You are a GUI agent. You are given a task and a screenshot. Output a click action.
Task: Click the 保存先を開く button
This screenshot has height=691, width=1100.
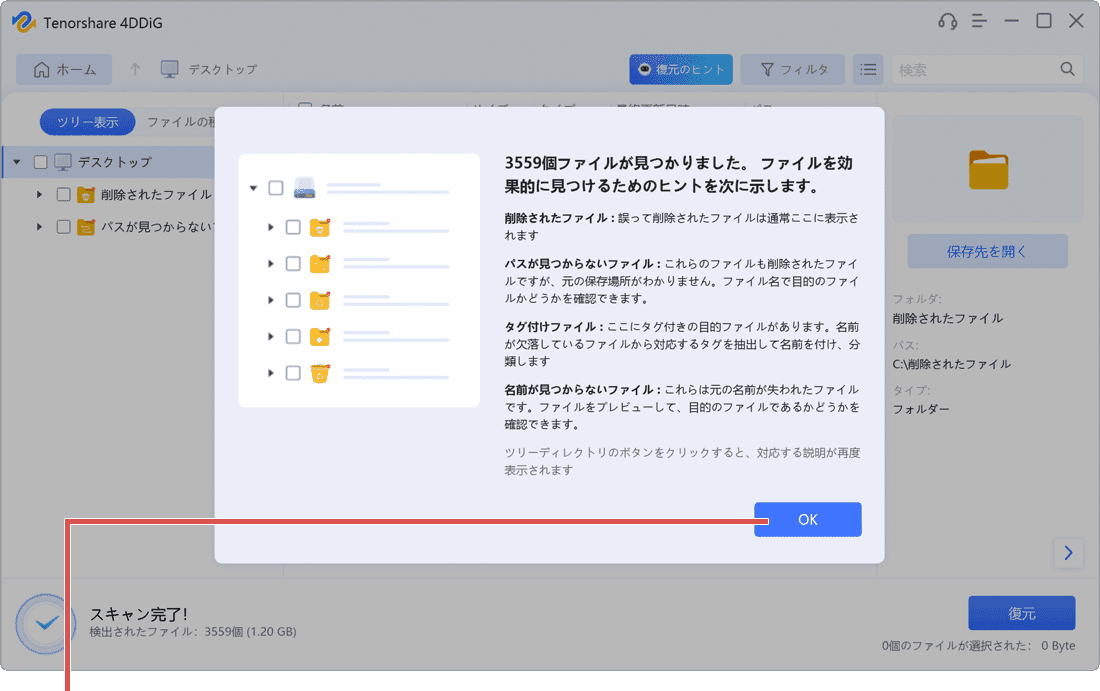[987, 251]
